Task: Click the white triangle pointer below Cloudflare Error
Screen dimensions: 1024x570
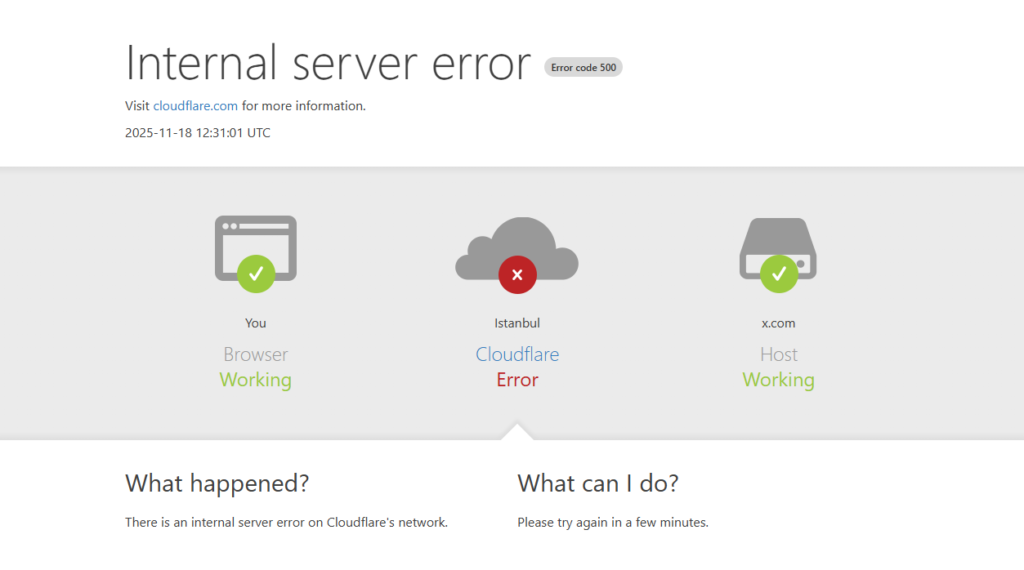Action: click(x=517, y=432)
